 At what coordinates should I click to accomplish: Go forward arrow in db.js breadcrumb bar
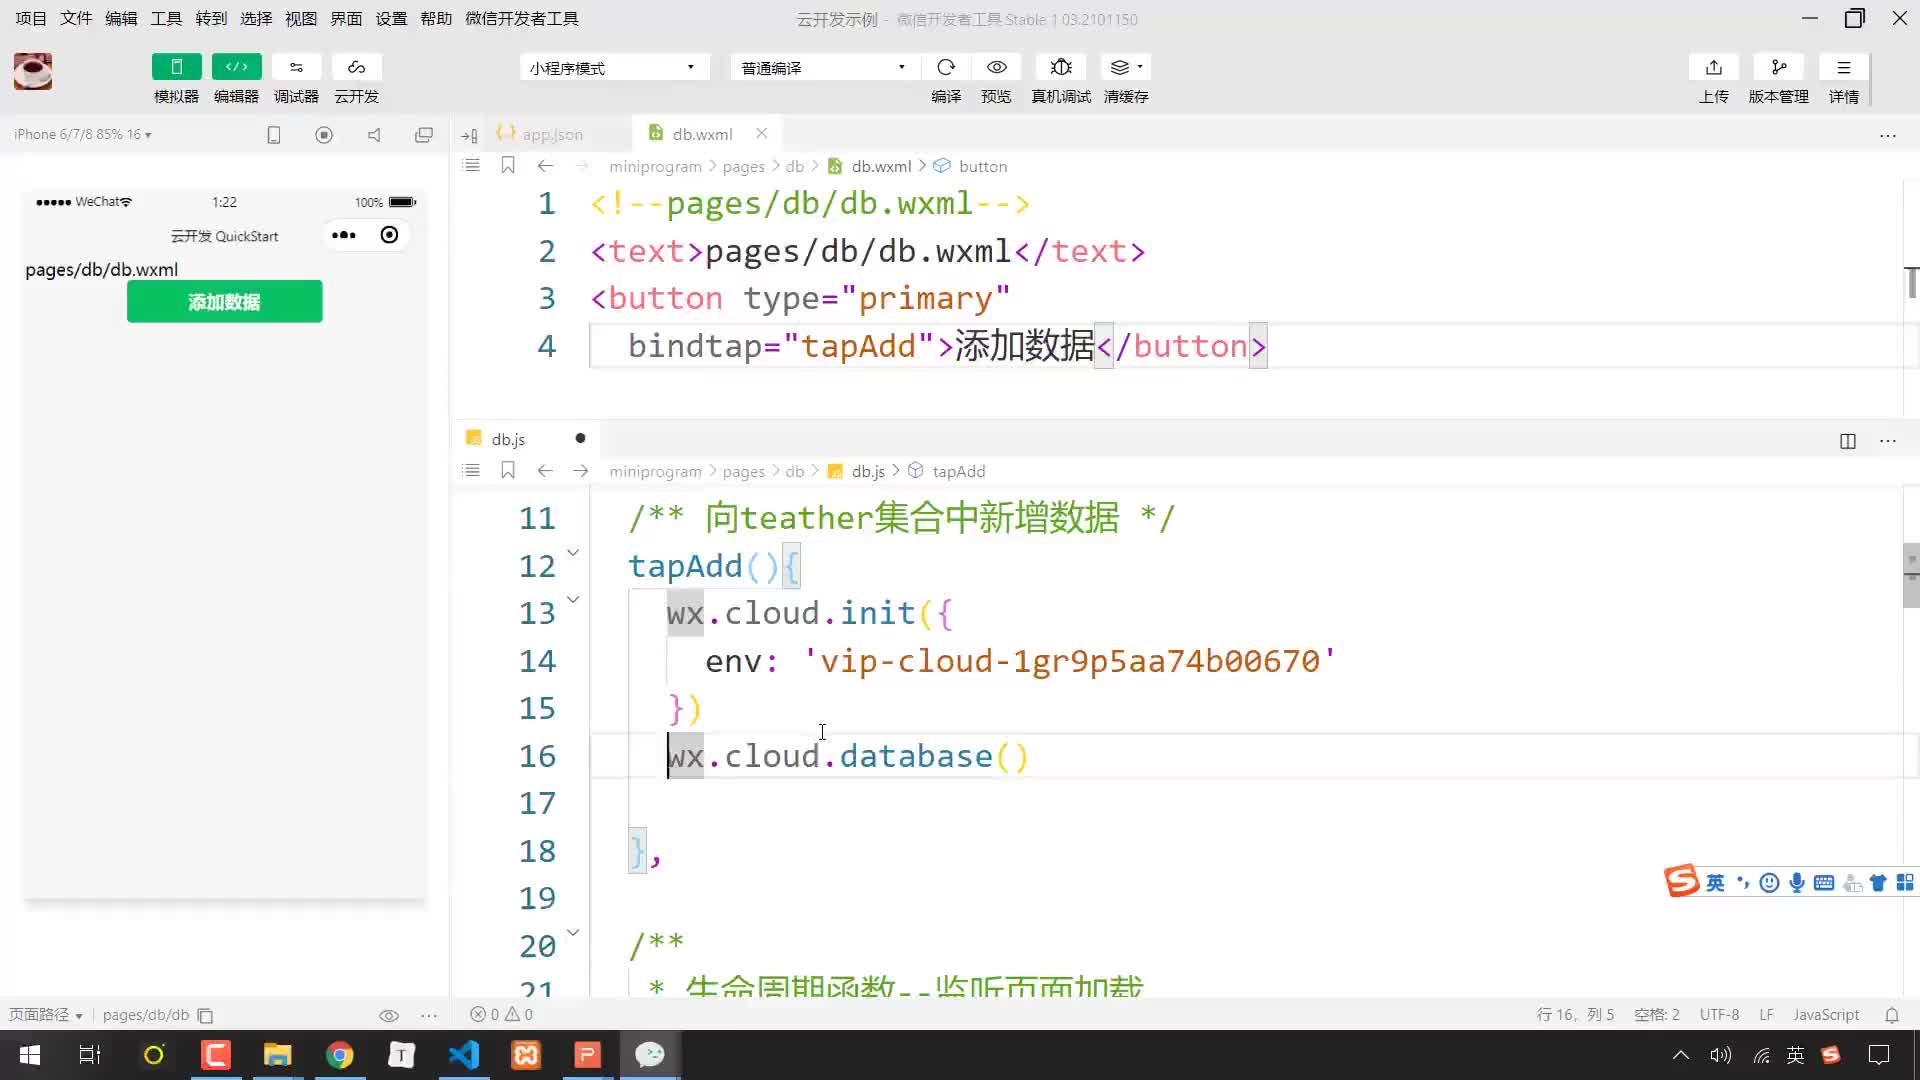pos(581,471)
